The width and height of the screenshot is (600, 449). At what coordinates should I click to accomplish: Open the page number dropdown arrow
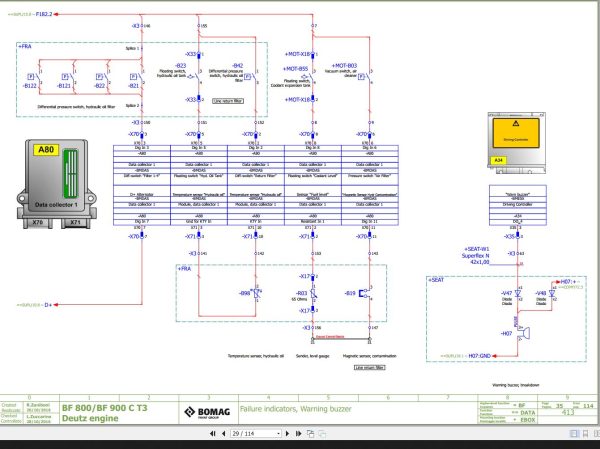point(279,434)
